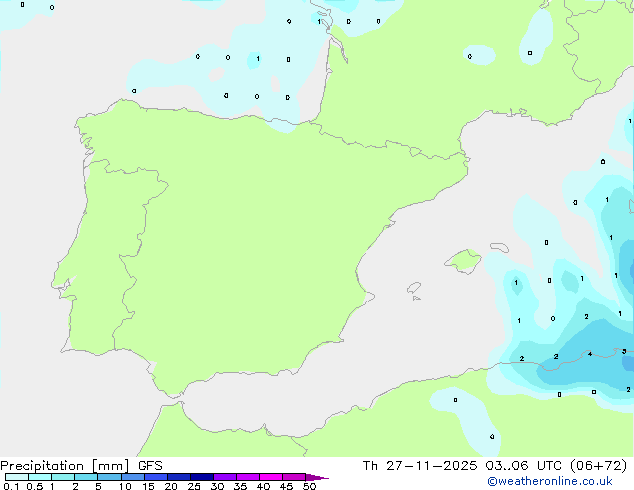This screenshot has width=634, height=490.
Task: Click the 5–10 mm legend color box
Action: (110, 477)
